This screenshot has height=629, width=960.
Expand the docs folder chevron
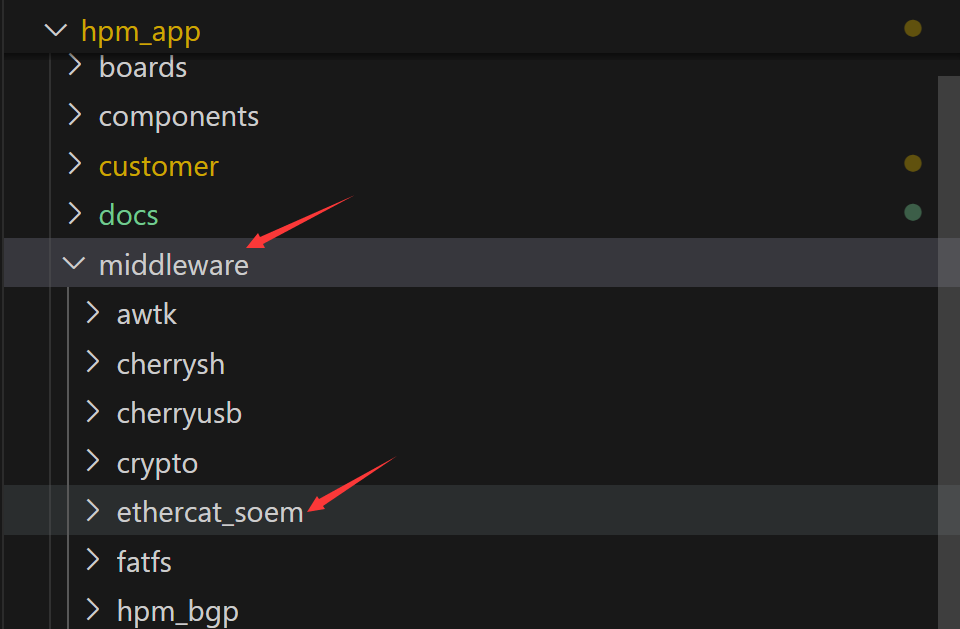75,214
